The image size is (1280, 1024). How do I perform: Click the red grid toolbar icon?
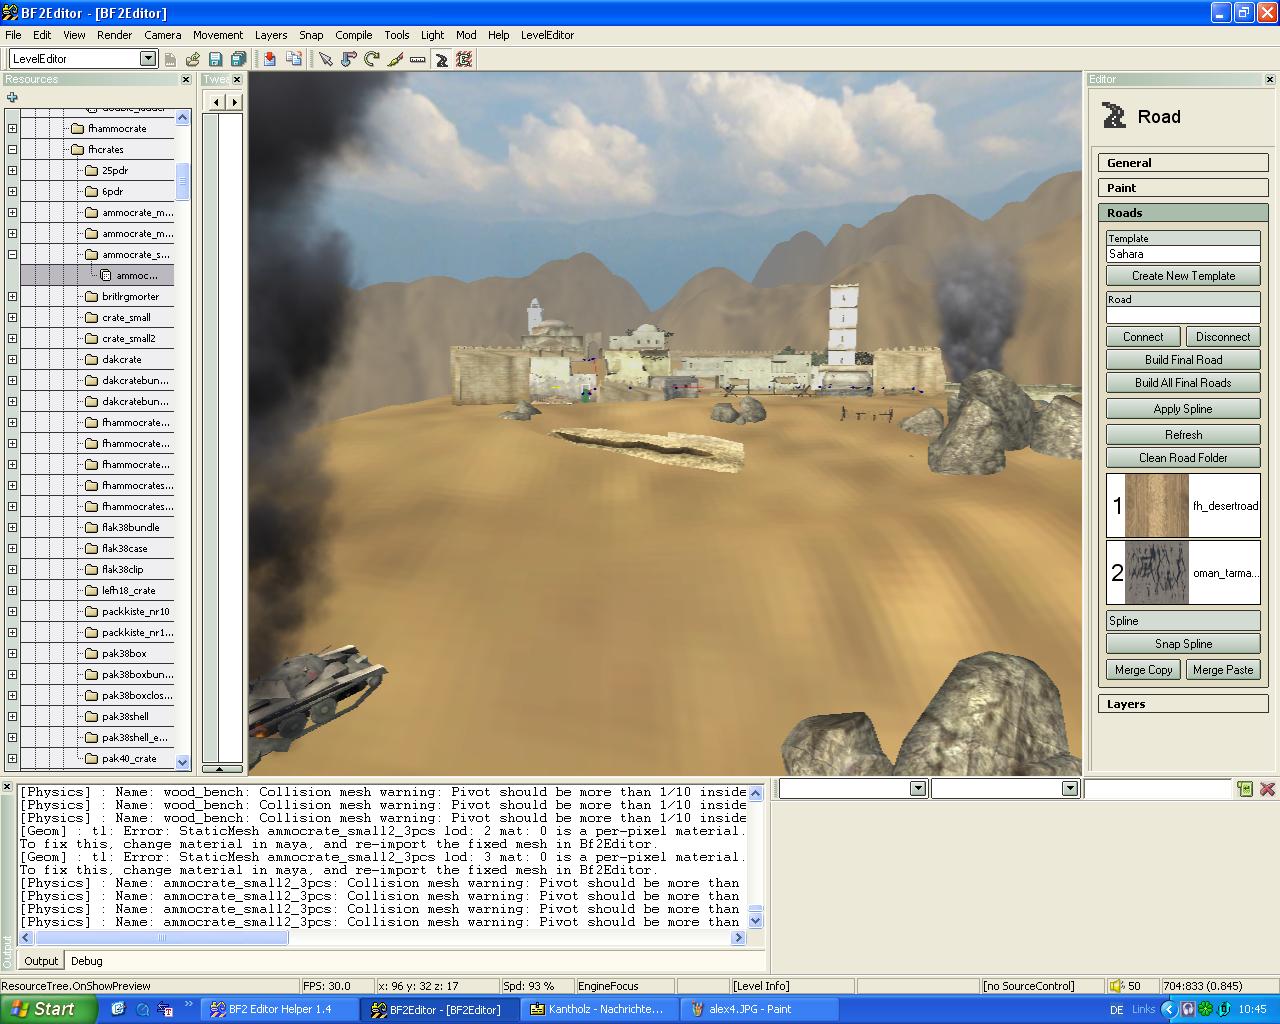(x=464, y=59)
